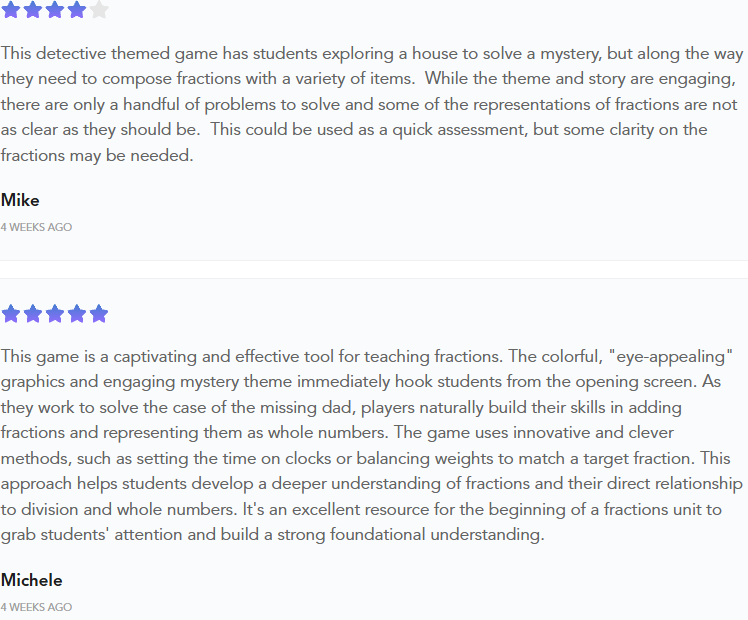Click the first star in Mike's review rating

11,10
